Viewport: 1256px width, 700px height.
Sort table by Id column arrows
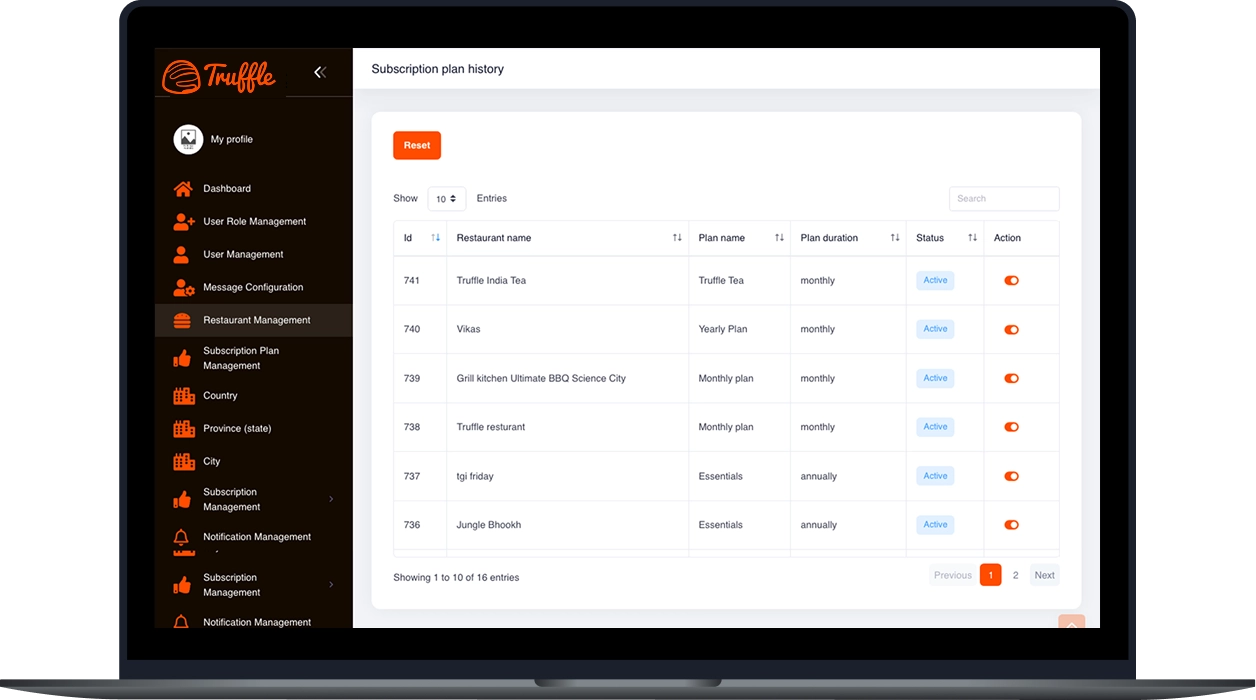pyautogui.click(x=435, y=238)
